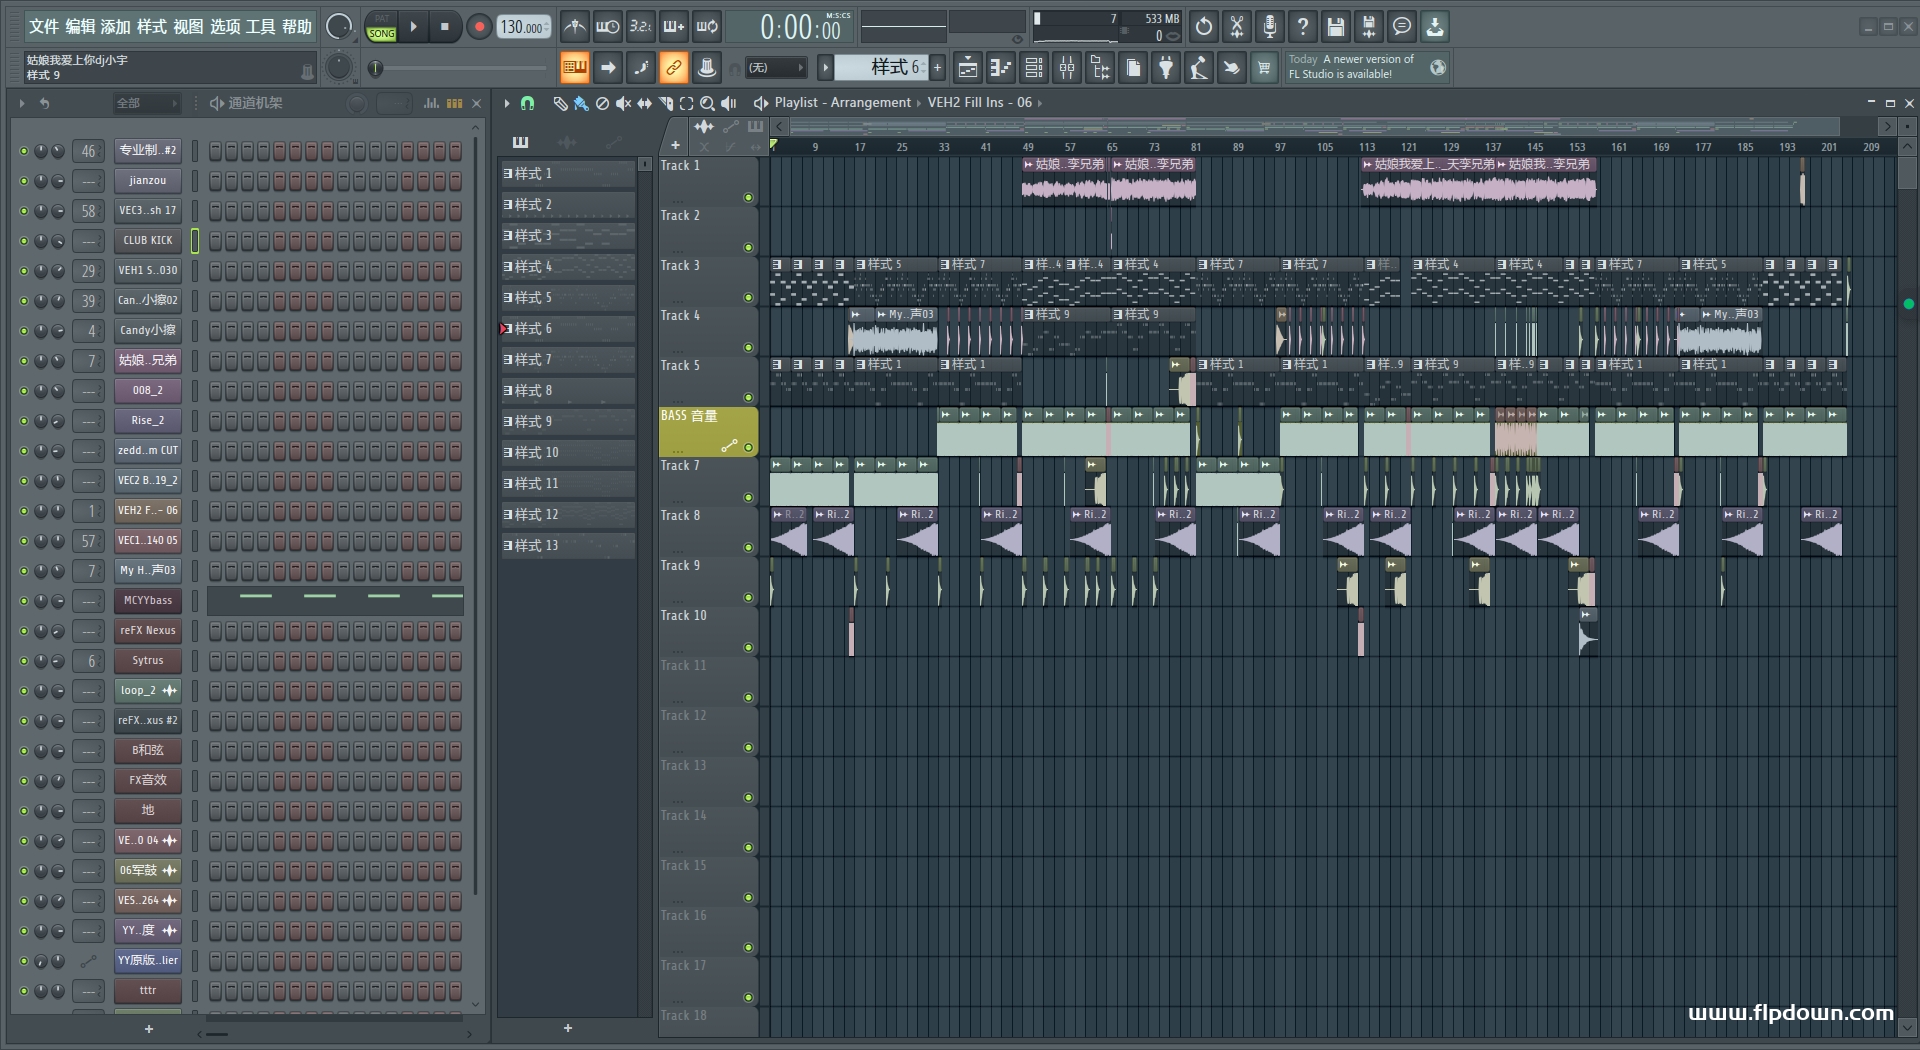Enable wait for input before playing
The width and height of the screenshot is (1920, 1050).
click(x=607, y=27)
